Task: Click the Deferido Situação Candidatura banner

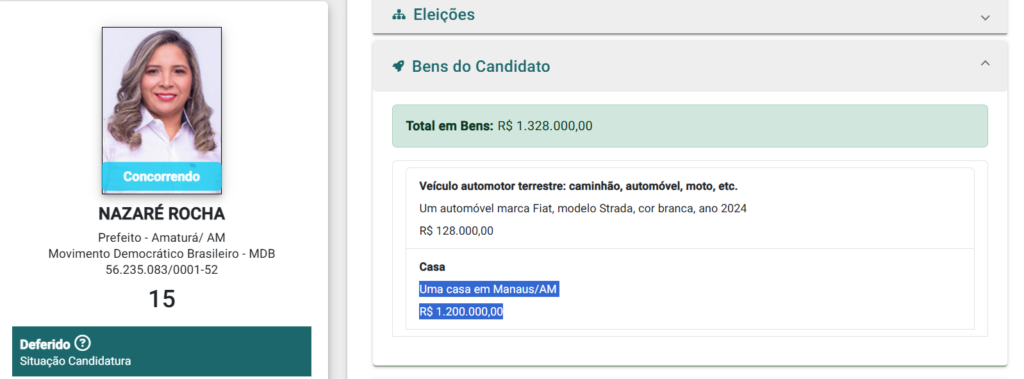Action: click(x=162, y=352)
